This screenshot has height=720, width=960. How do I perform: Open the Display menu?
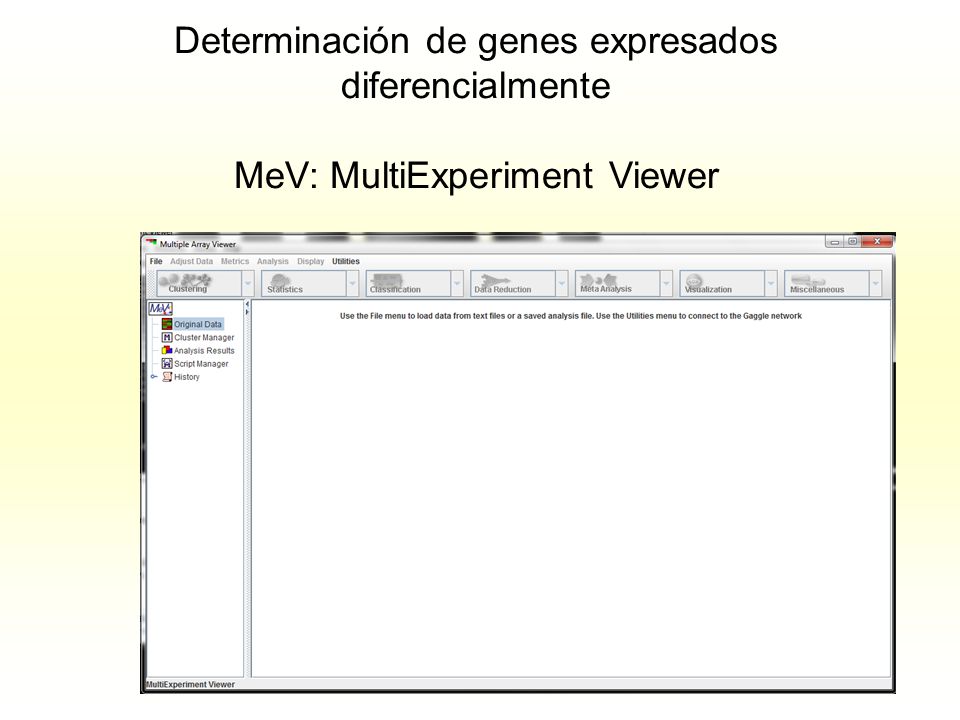click(x=310, y=261)
